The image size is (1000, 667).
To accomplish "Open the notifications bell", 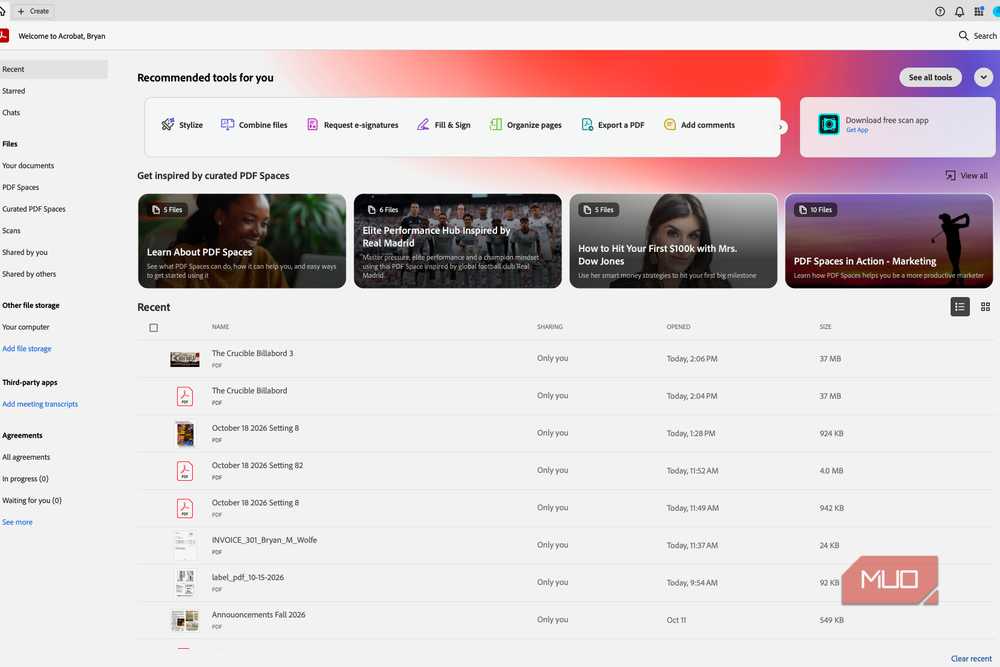I will [x=959, y=11].
